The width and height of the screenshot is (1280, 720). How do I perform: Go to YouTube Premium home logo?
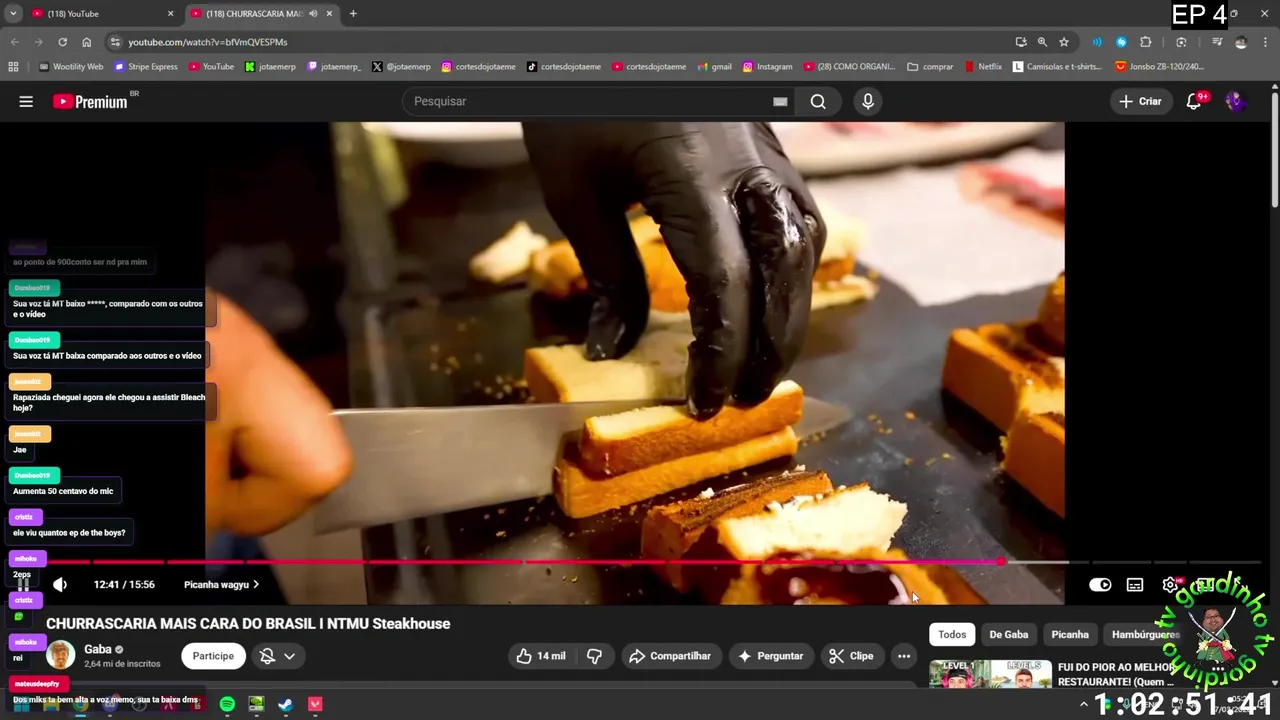(91, 101)
